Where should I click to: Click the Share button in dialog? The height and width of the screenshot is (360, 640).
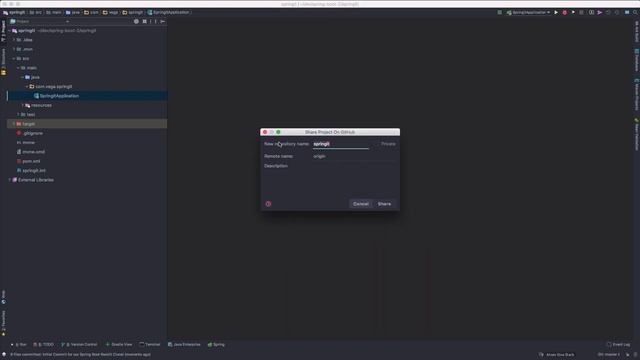coord(384,204)
